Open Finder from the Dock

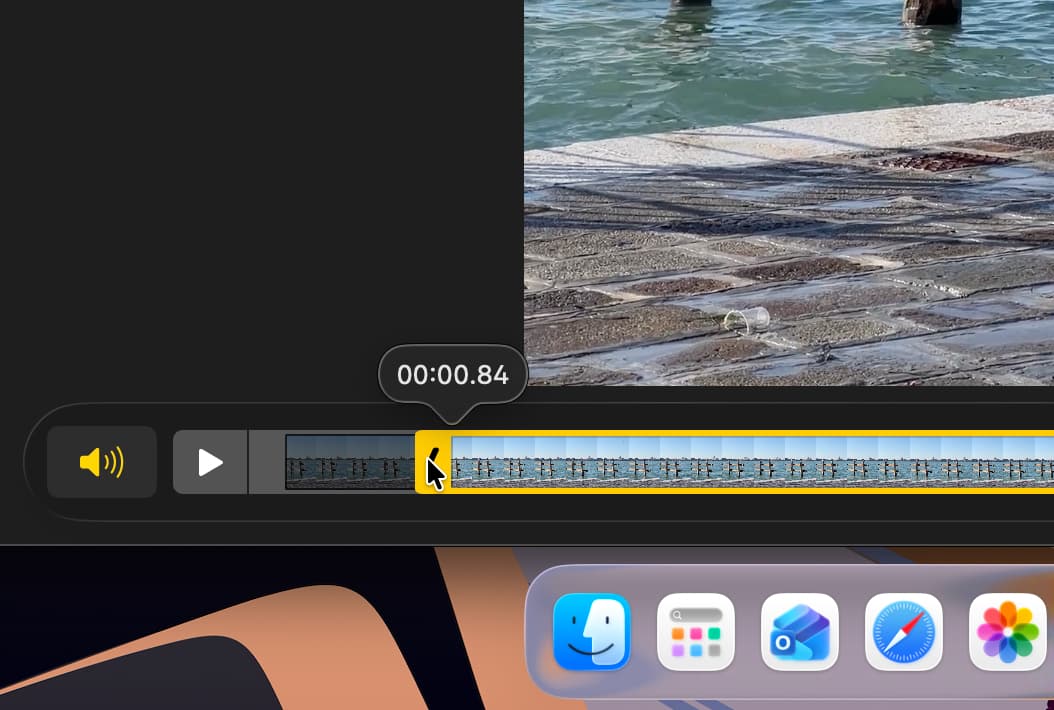(x=592, y=632)
